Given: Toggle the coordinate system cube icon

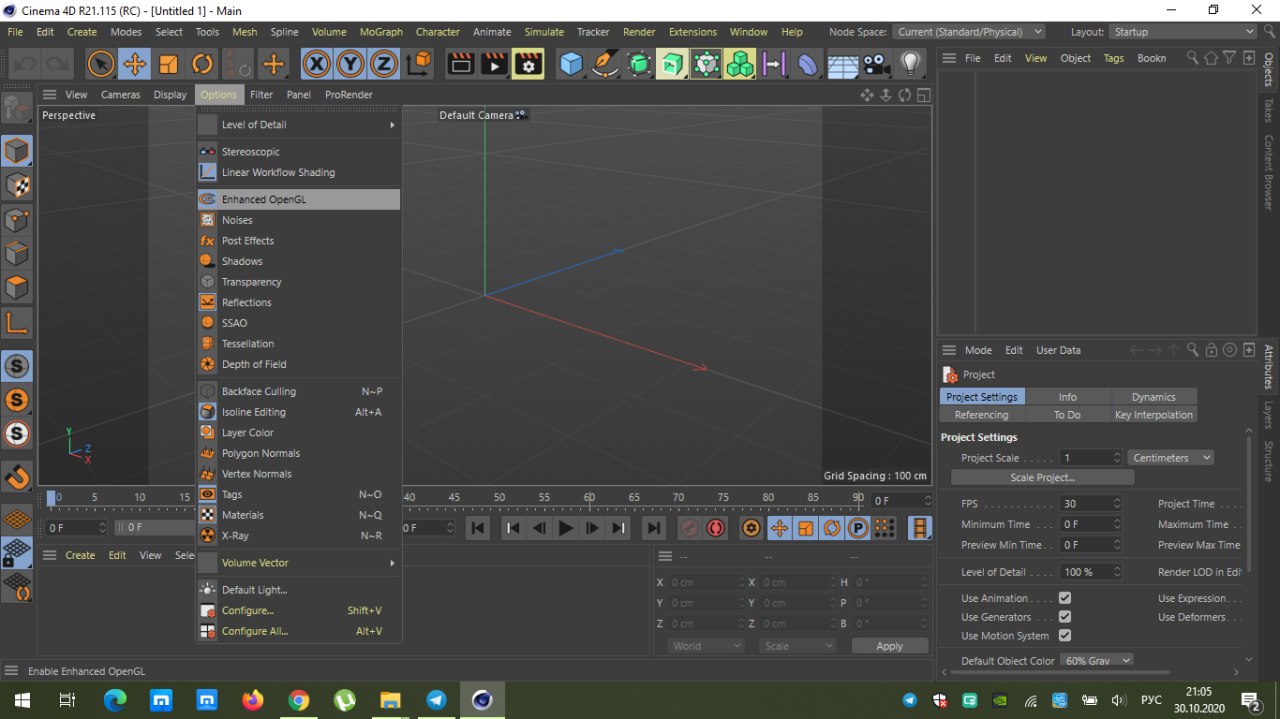Looking at the screenshot, I should tap(420, 65).
